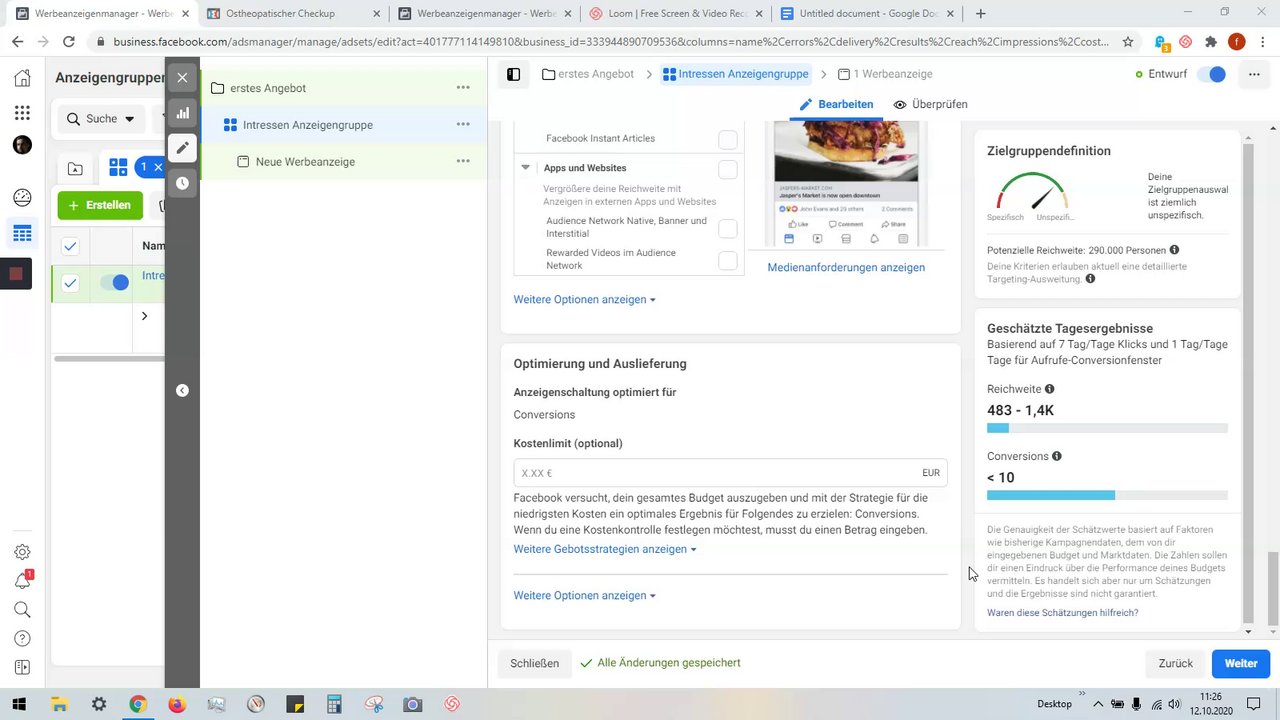Toggle the navigation sidebar expand icon
Image resolution: width=1280 pixels, height=720 pixels.
point(22,668)
